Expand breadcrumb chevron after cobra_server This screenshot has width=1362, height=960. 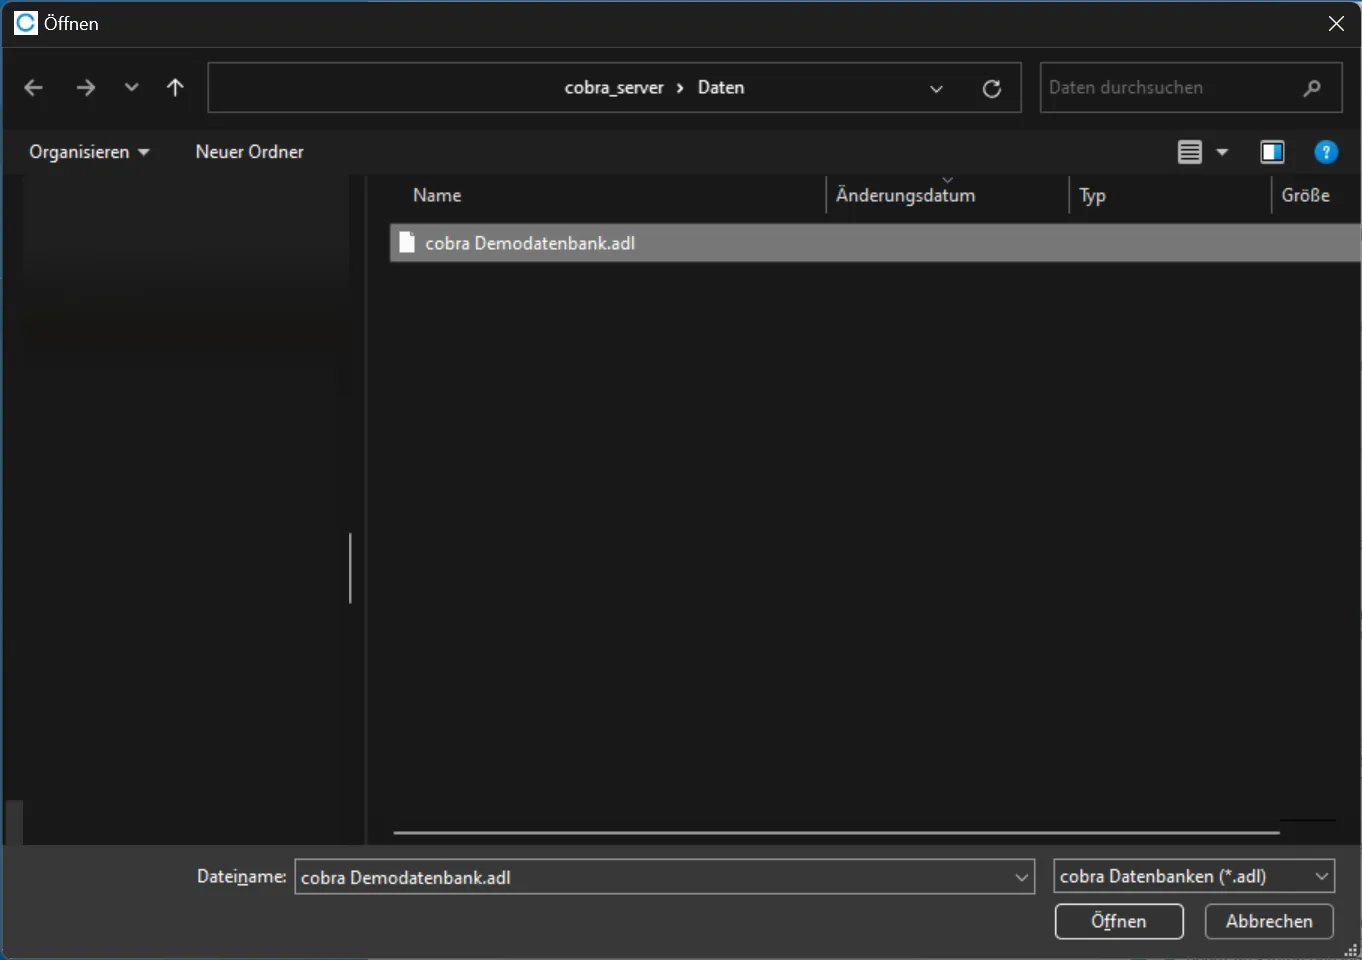click(680, 88)
